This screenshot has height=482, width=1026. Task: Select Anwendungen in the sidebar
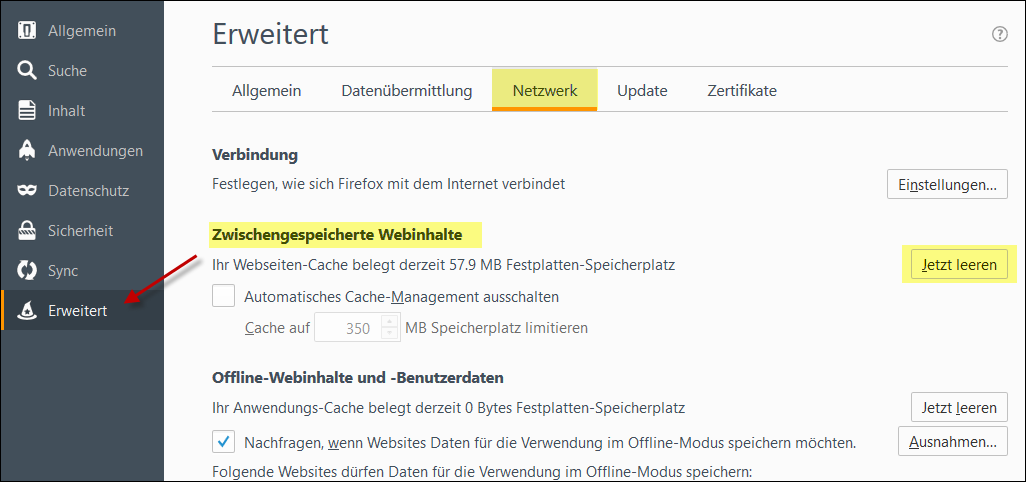(82, 151)
